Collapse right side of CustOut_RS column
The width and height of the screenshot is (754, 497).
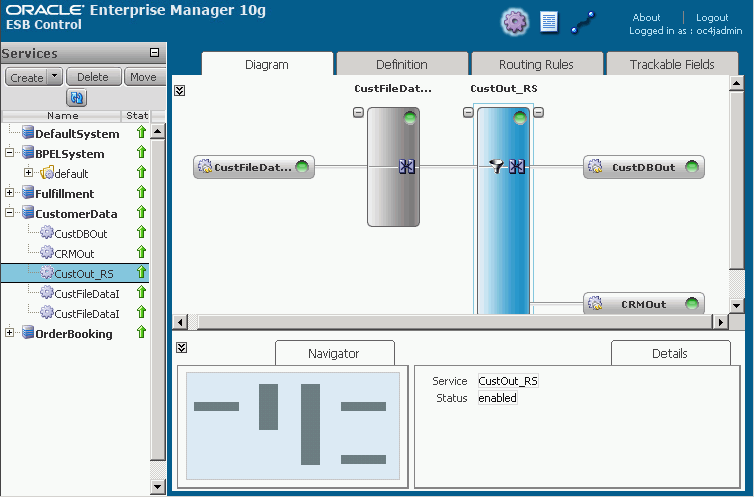pyautogui.click(x=539, y=112)
